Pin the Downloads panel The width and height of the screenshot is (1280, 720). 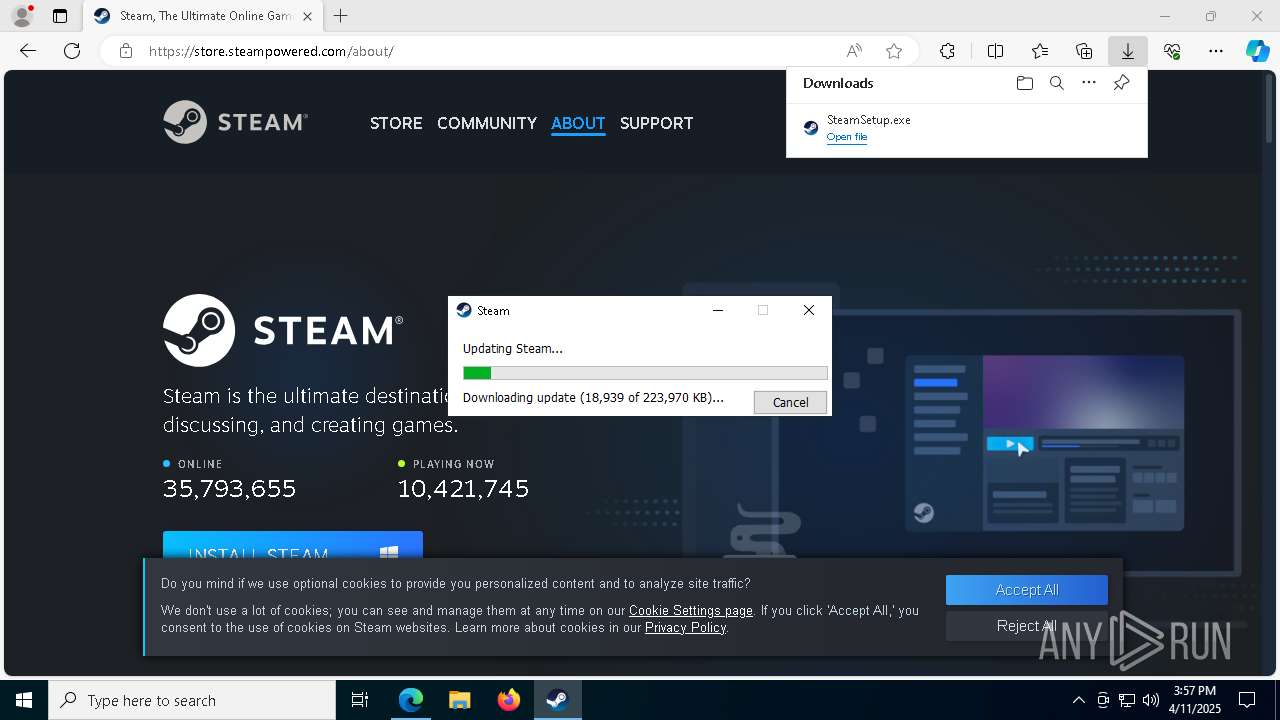tap(1121, 83)
